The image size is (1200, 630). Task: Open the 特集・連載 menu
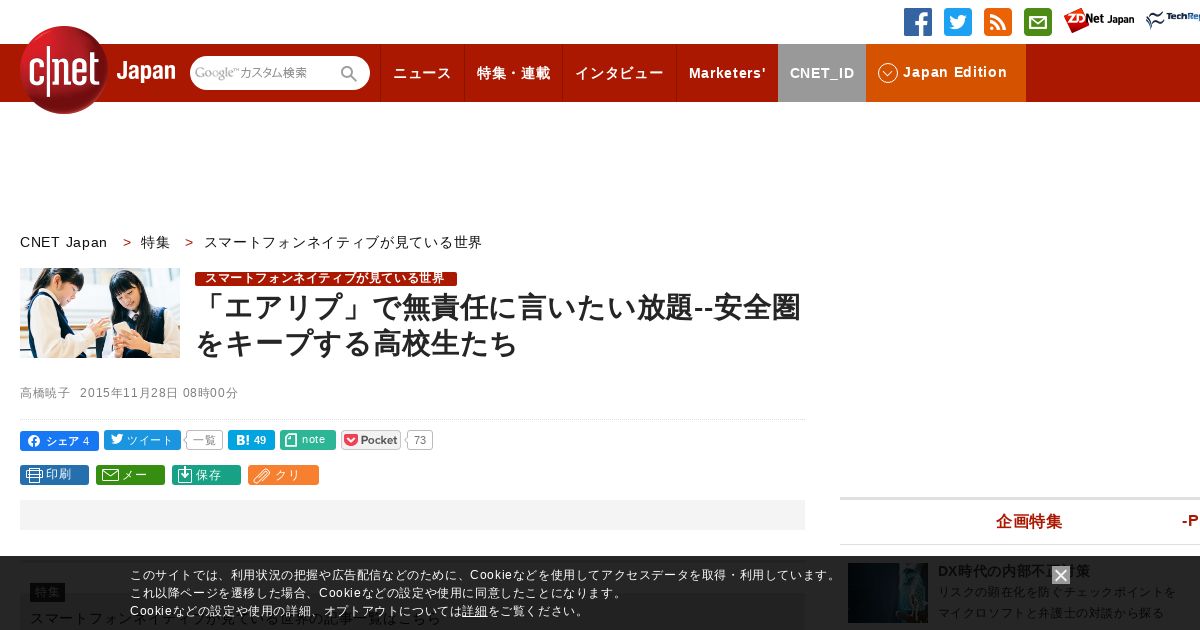(514, 73)
